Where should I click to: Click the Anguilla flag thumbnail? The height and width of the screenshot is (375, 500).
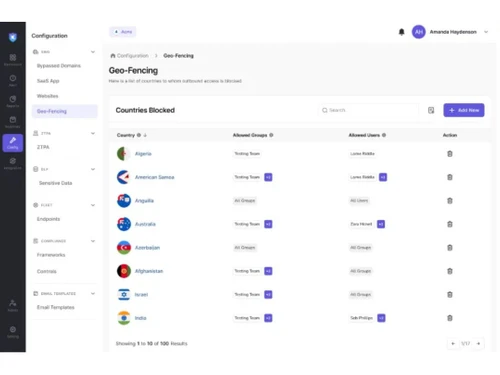click(124, 201)
